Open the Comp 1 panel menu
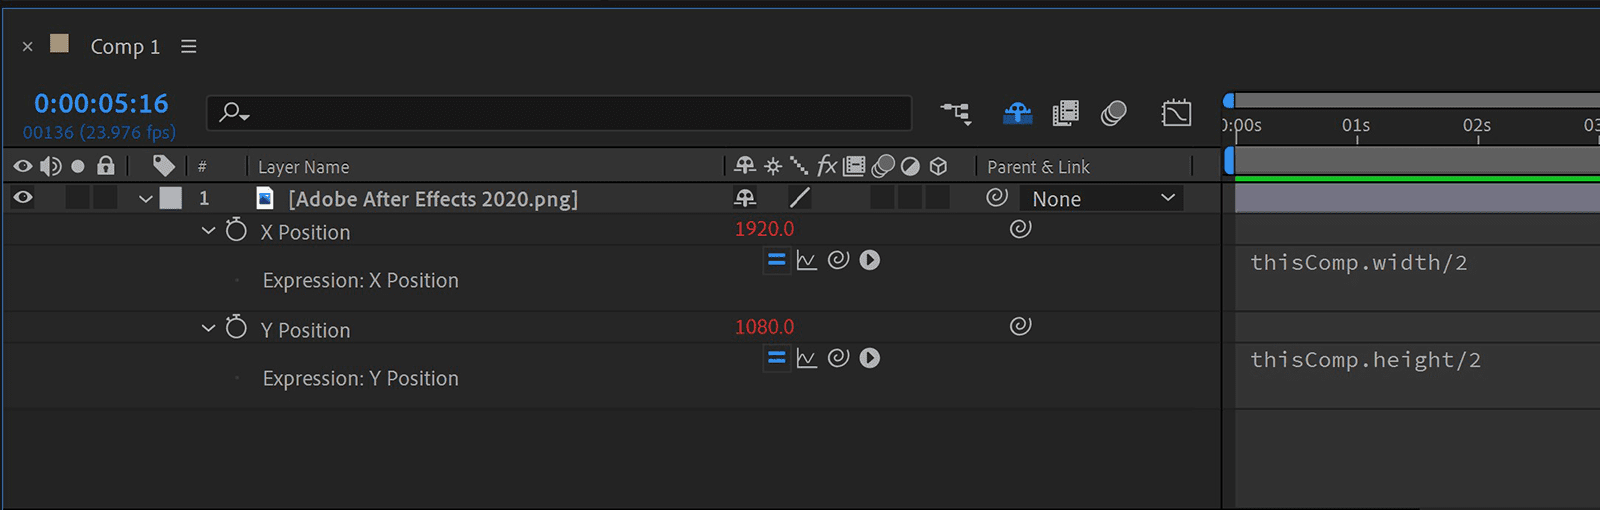This screenshot has height=510, width=1600. click(188, 47)
